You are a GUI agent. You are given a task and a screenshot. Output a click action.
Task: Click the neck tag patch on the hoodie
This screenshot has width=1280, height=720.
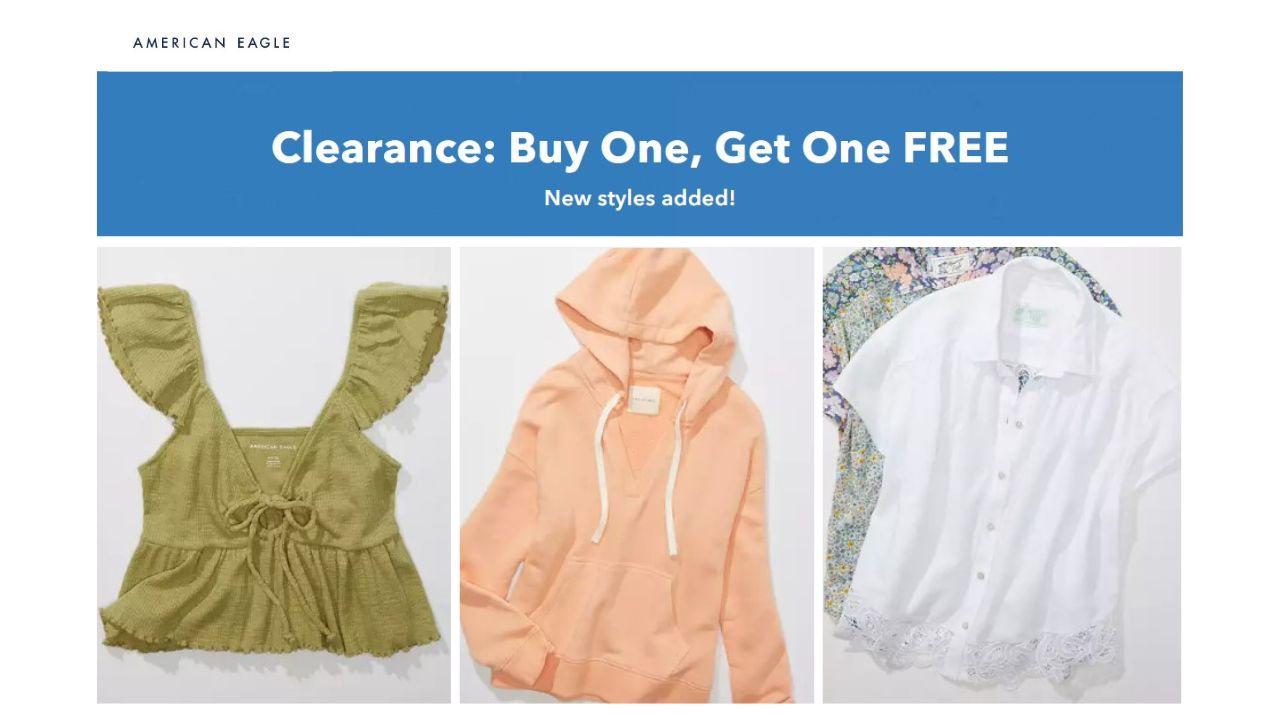point(645,401)
